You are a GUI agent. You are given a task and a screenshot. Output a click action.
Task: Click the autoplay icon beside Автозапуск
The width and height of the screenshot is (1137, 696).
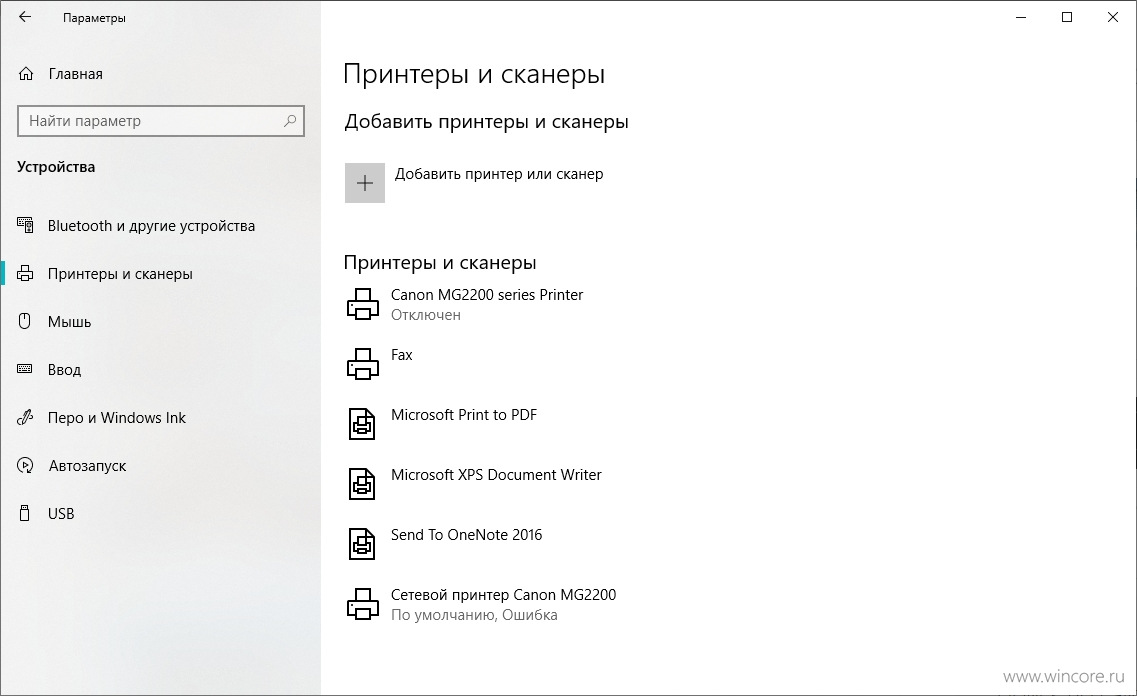25,465
